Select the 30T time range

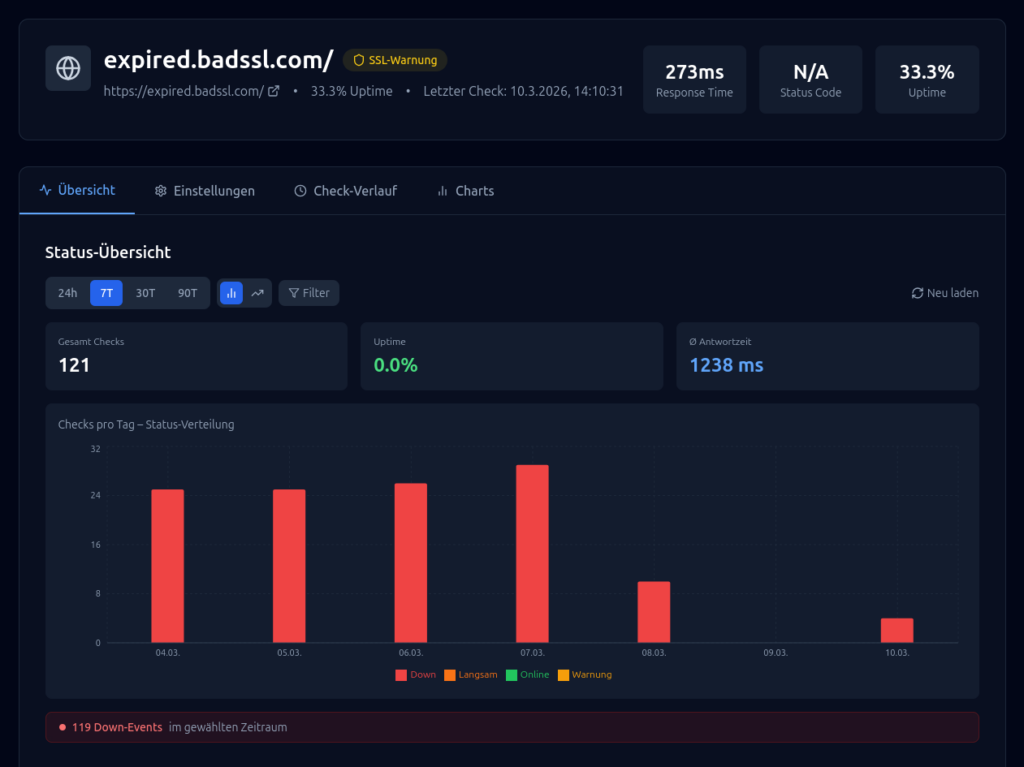point(145,292)
